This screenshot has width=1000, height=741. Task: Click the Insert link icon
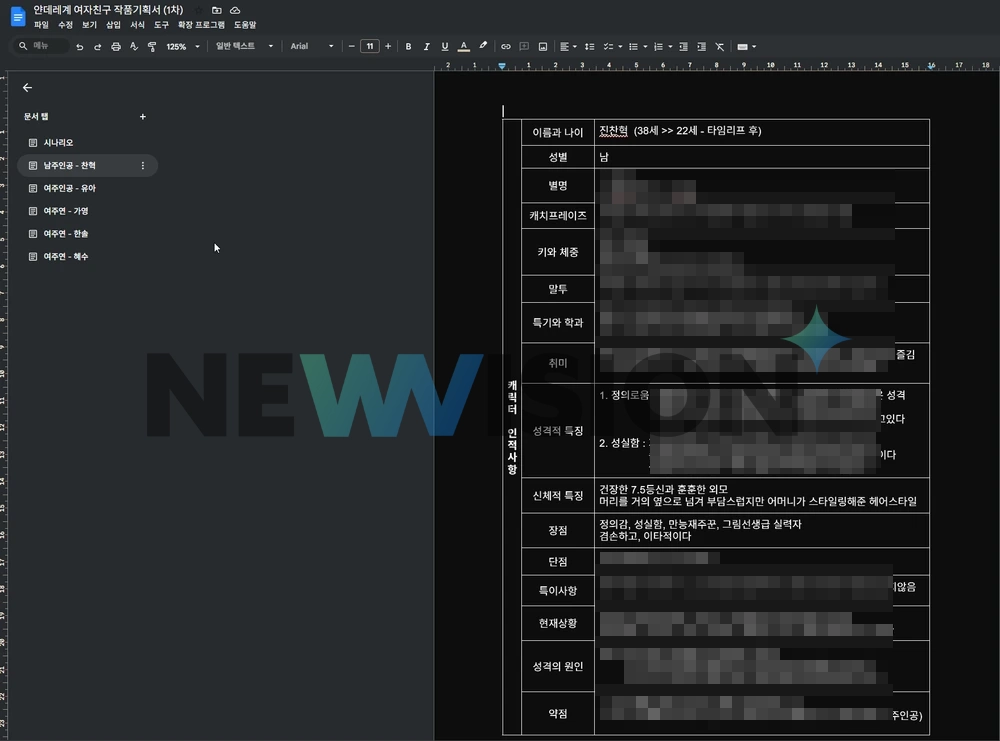click(506, 46)
